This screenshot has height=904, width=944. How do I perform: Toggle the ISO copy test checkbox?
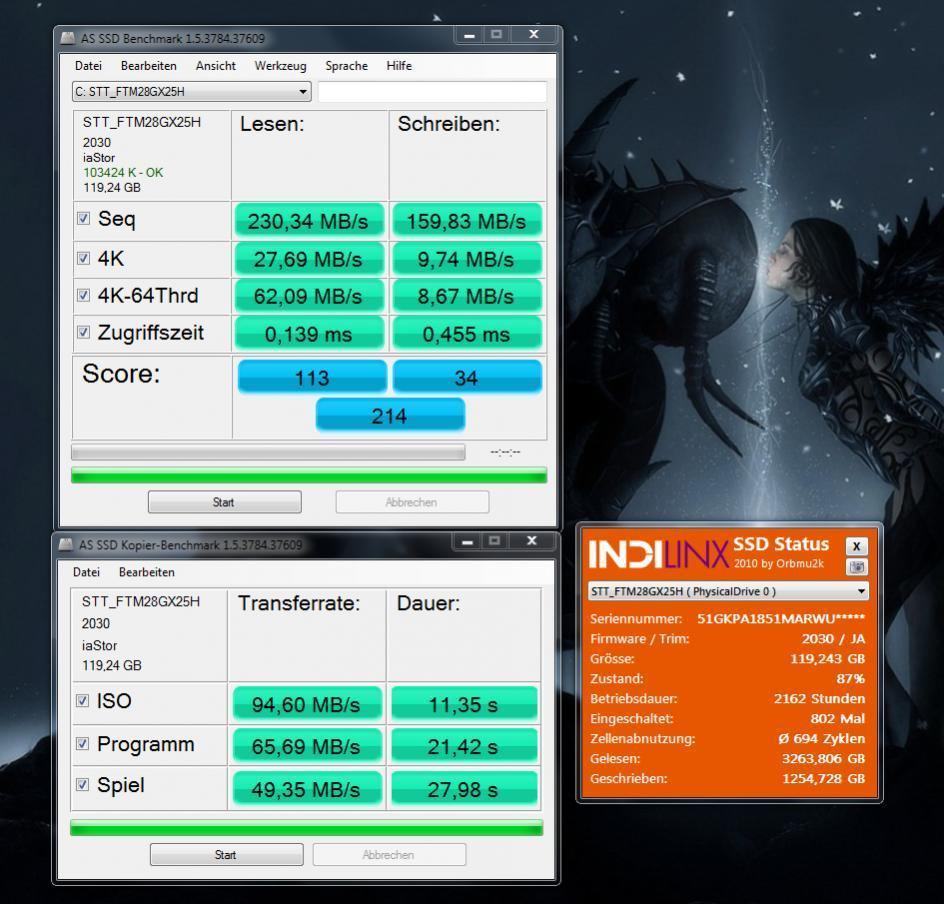[x=82, y=701]
